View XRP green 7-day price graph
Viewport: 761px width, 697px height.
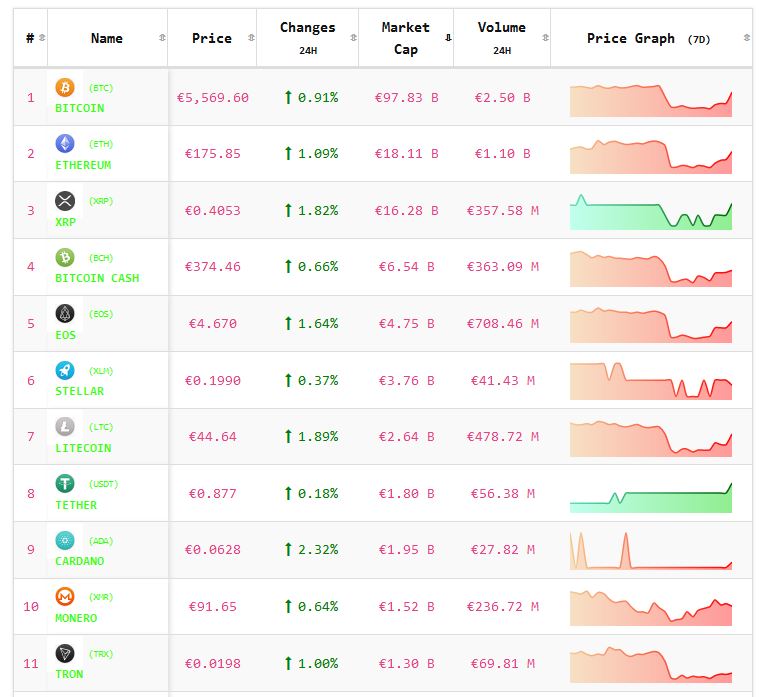[x=650, y=211]
